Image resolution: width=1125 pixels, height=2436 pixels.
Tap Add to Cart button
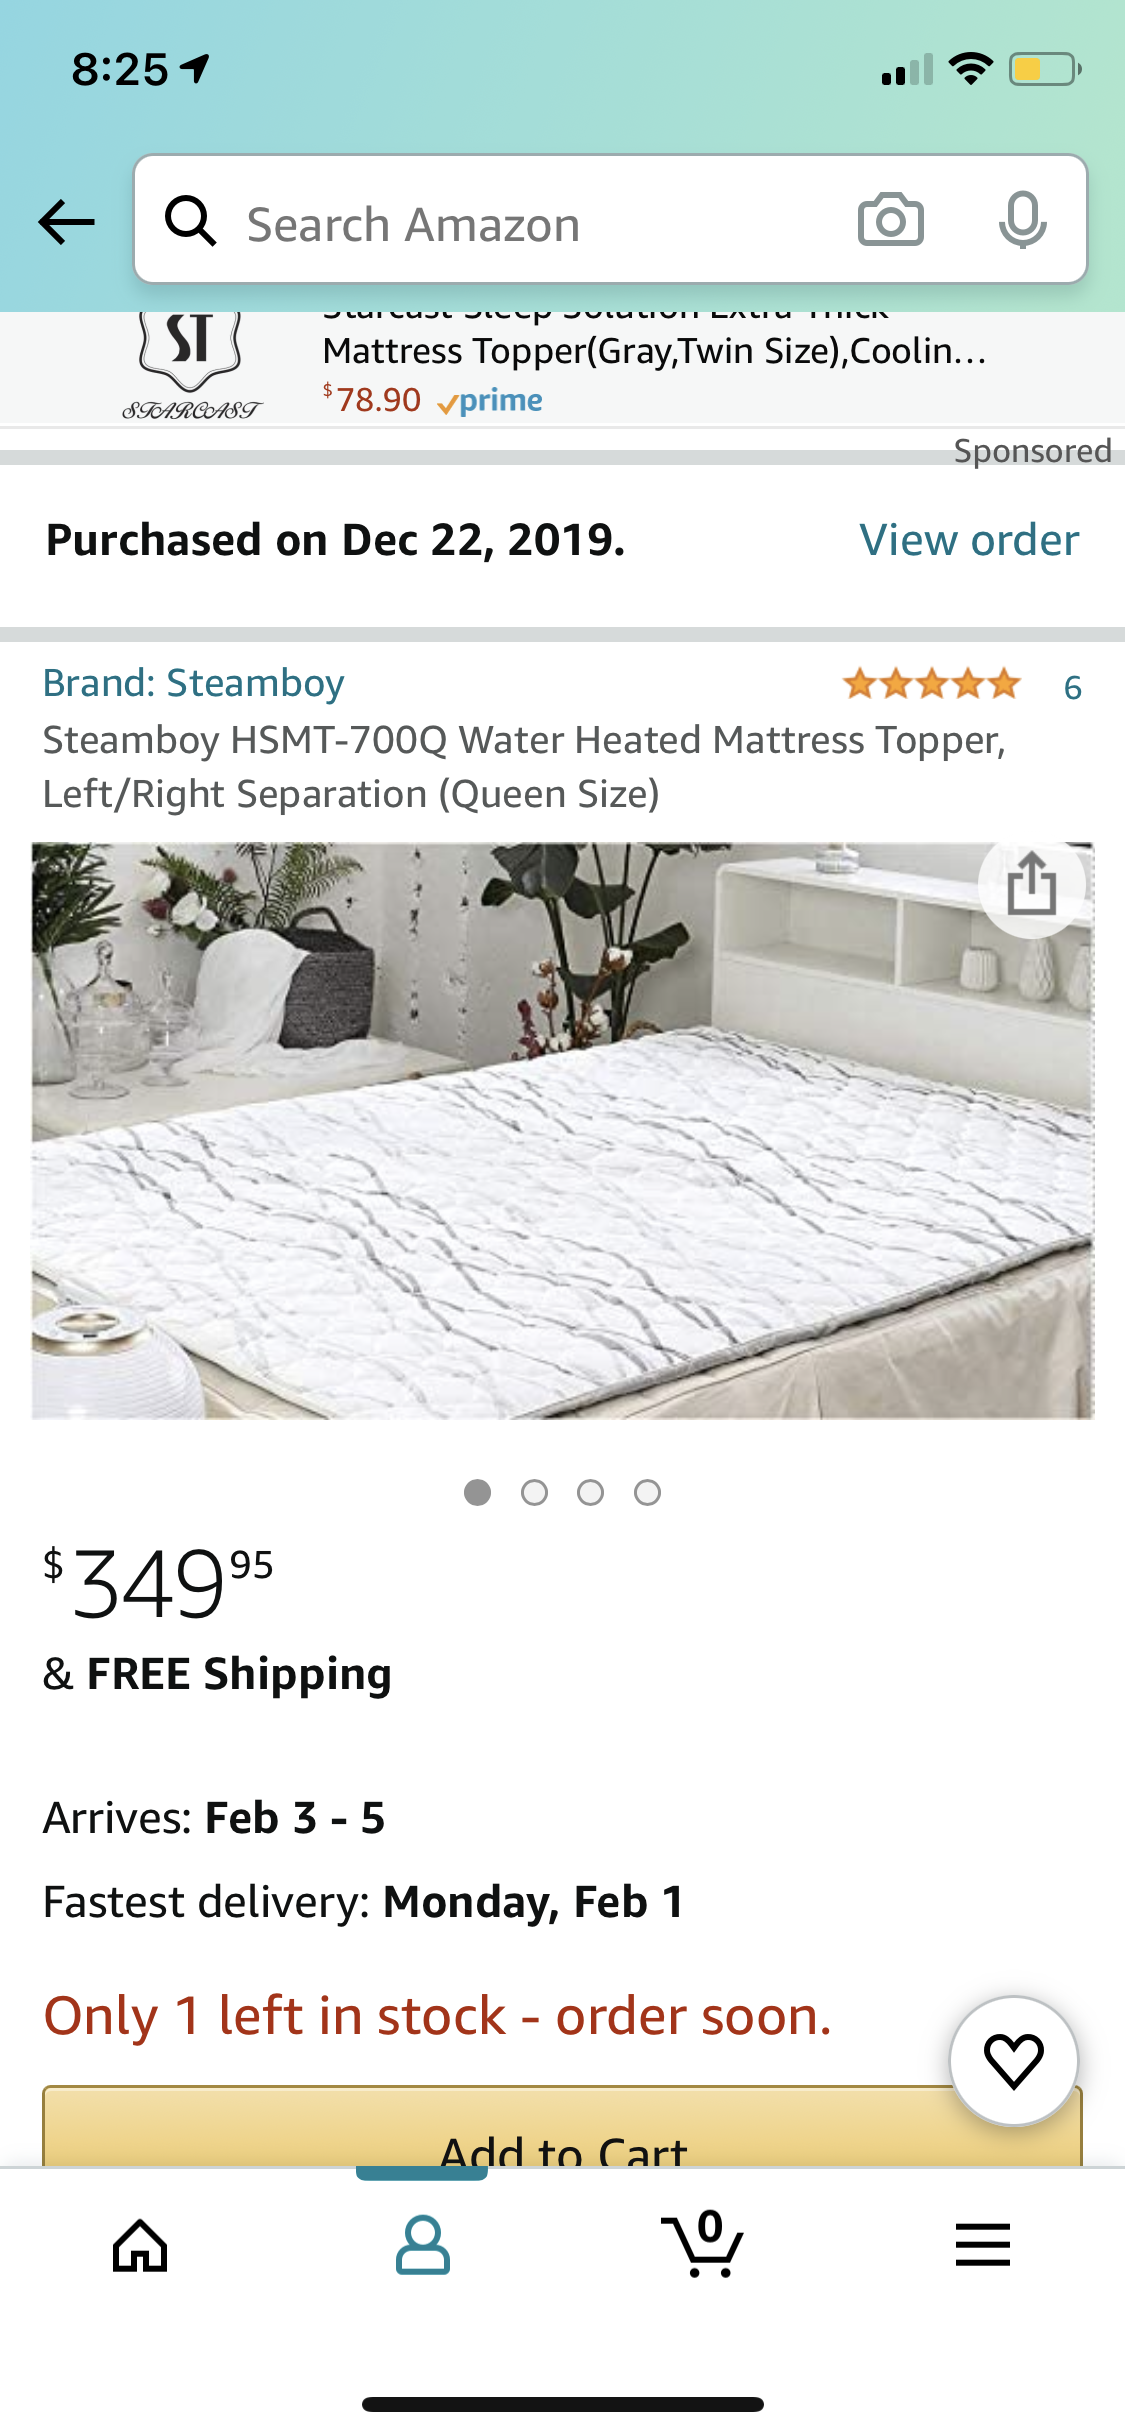[x=562, y=2127]
